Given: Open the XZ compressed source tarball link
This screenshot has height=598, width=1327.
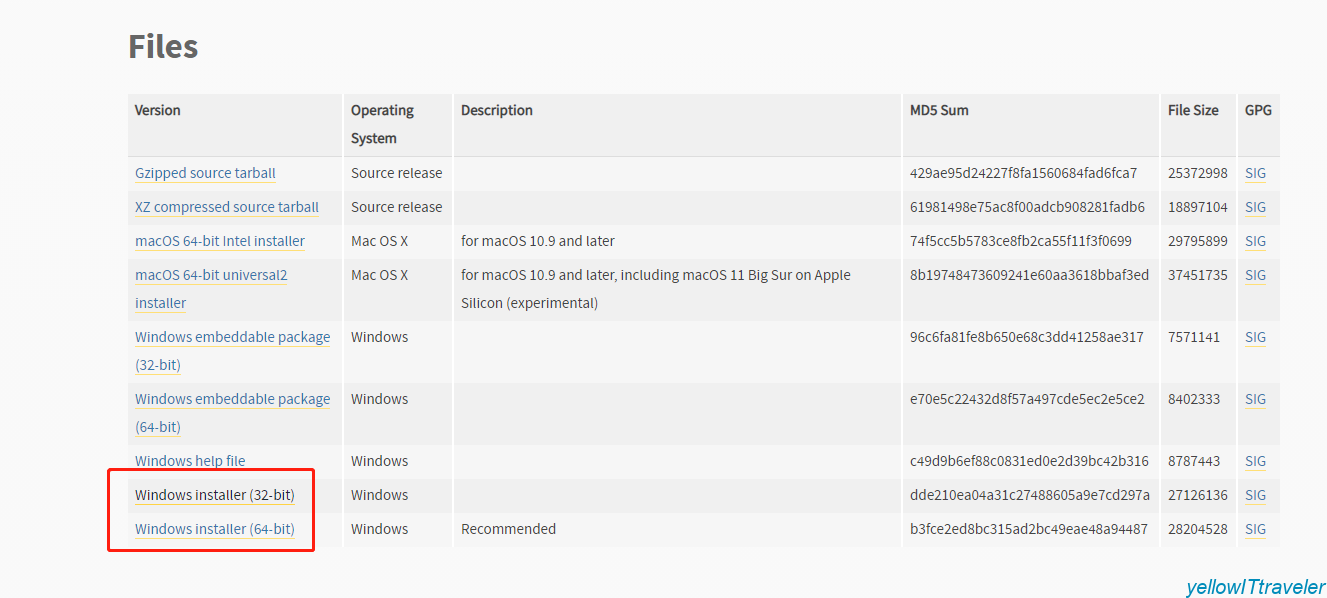Looking at the screenshot, I should (x=227, y=207).
